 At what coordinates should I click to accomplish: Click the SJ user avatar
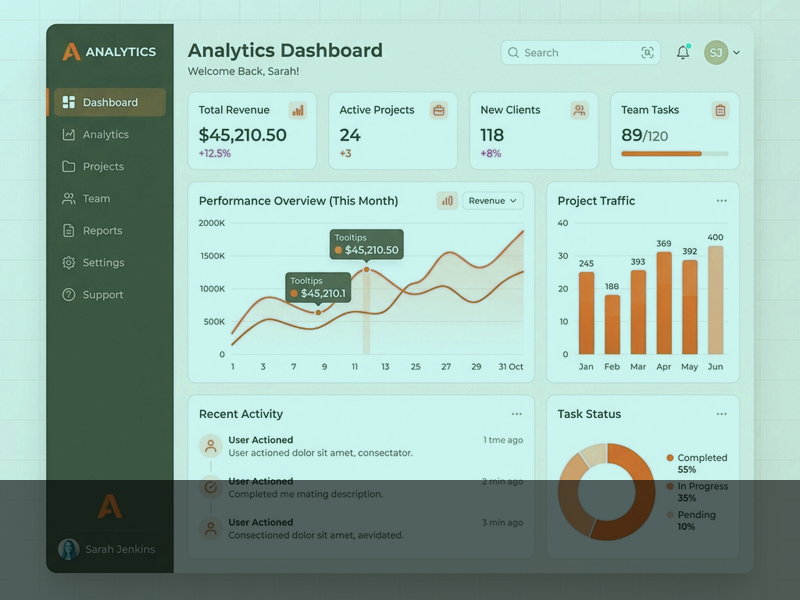pos(716,52)
